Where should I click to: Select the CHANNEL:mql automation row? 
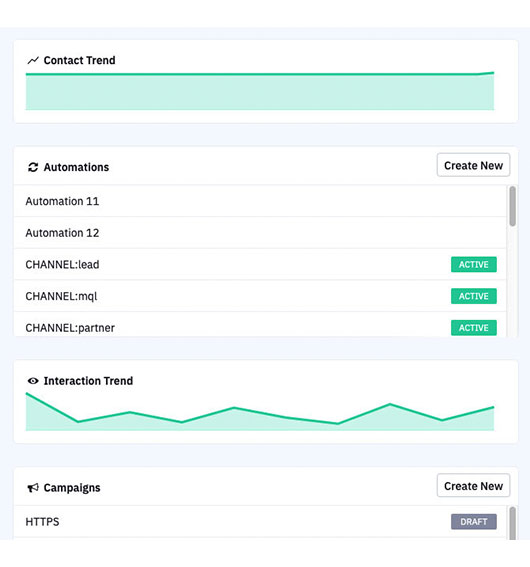[260, 296]
